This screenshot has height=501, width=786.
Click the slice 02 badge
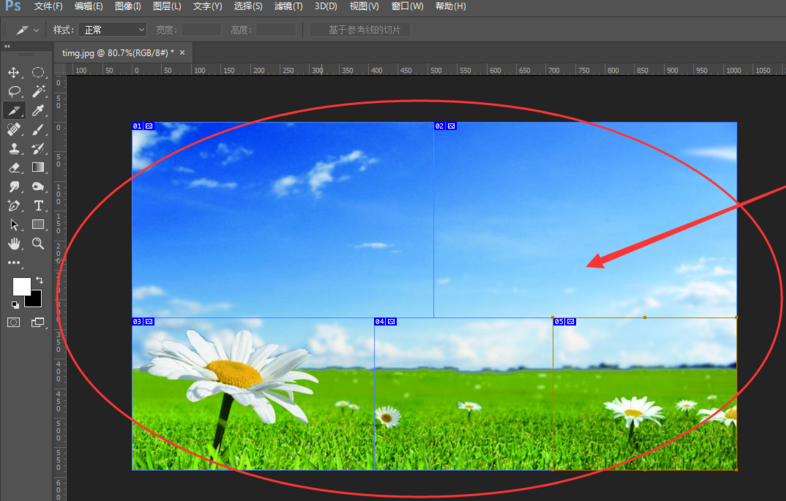tap(445, 126)
